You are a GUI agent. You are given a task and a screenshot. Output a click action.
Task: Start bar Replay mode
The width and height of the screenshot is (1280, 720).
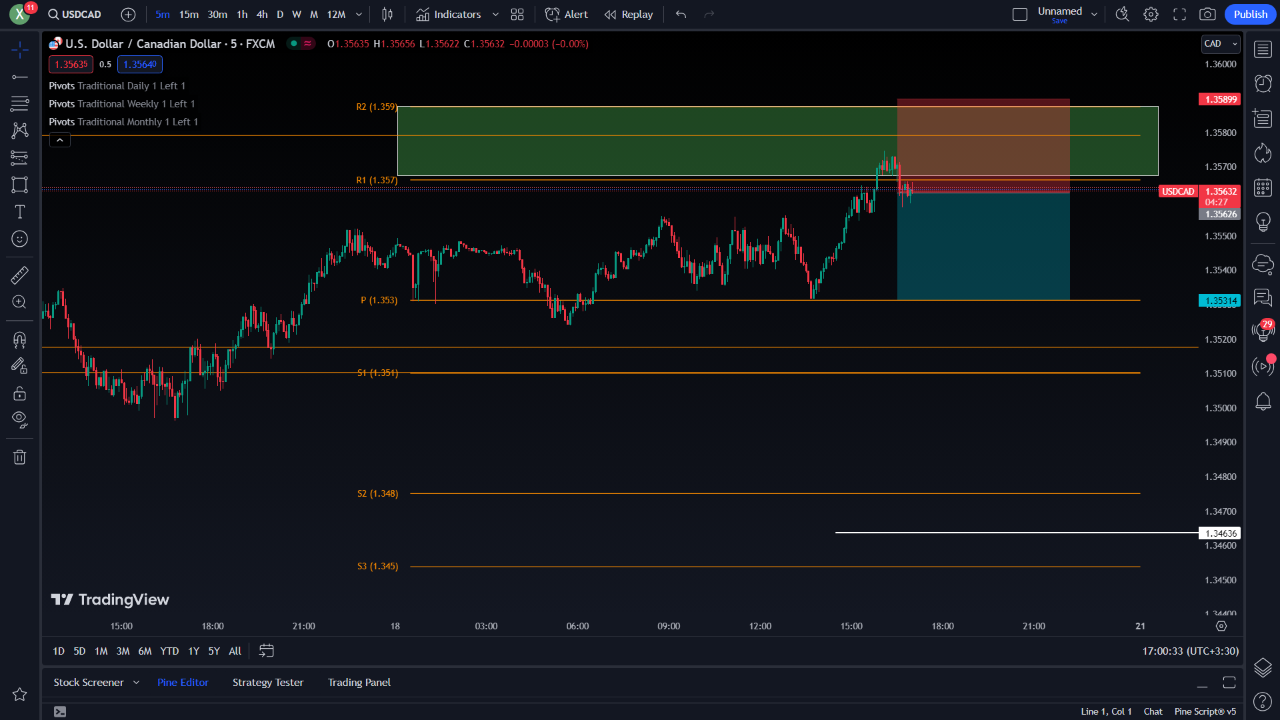(x=628, y=14)
